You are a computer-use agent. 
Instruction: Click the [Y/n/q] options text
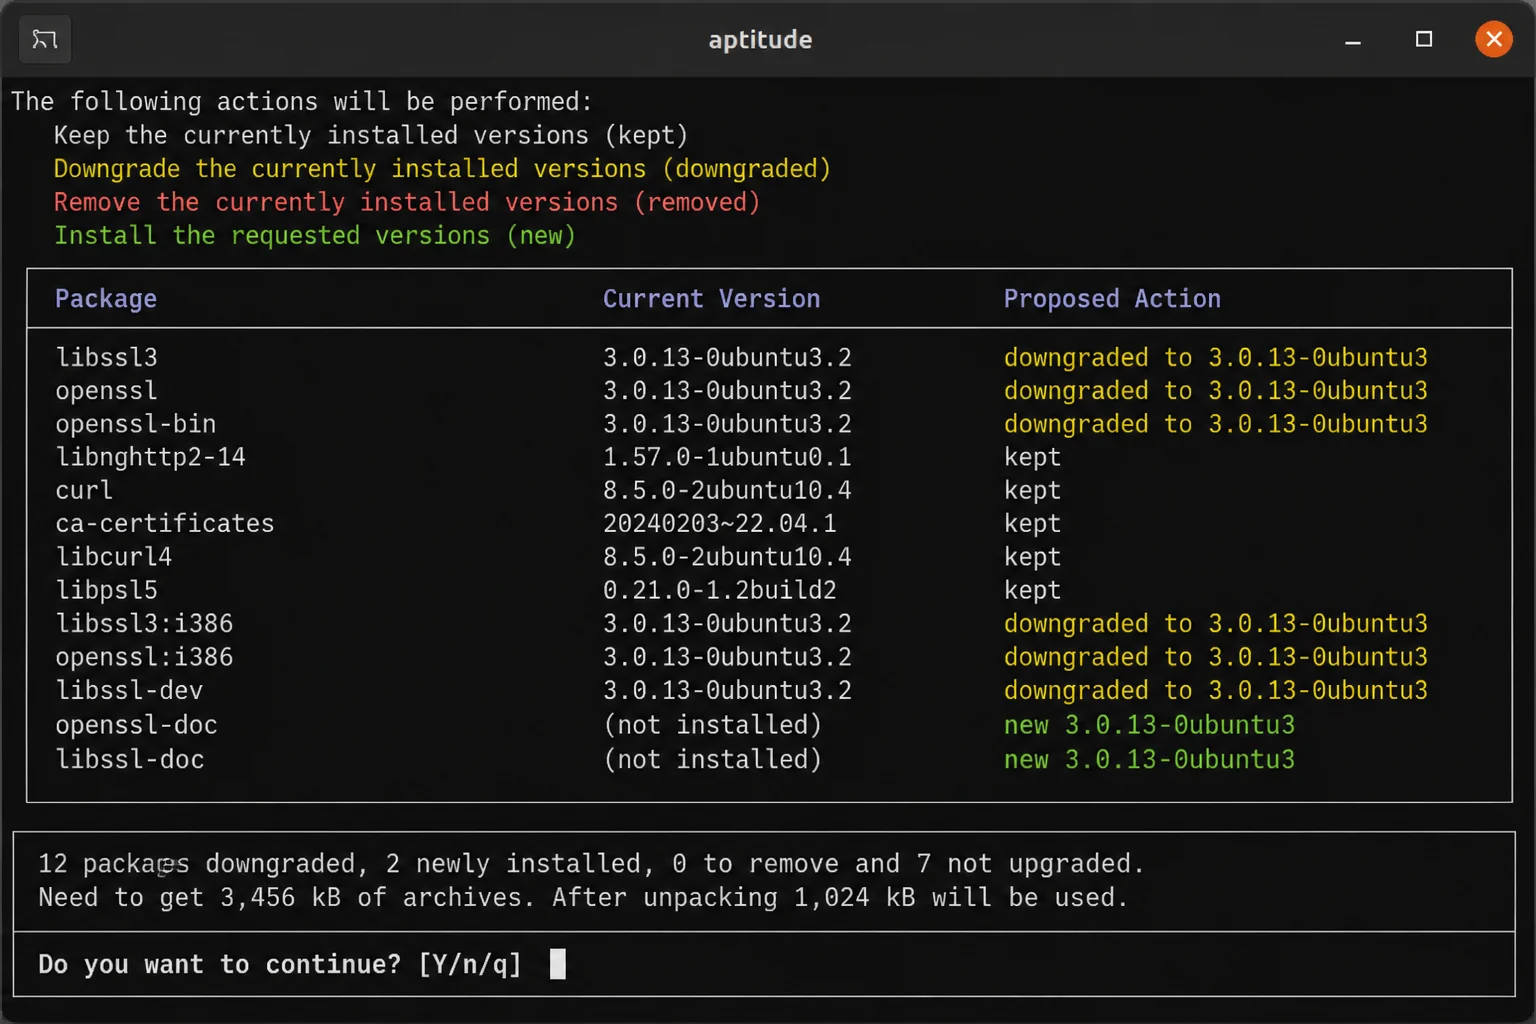coord(470,964)
